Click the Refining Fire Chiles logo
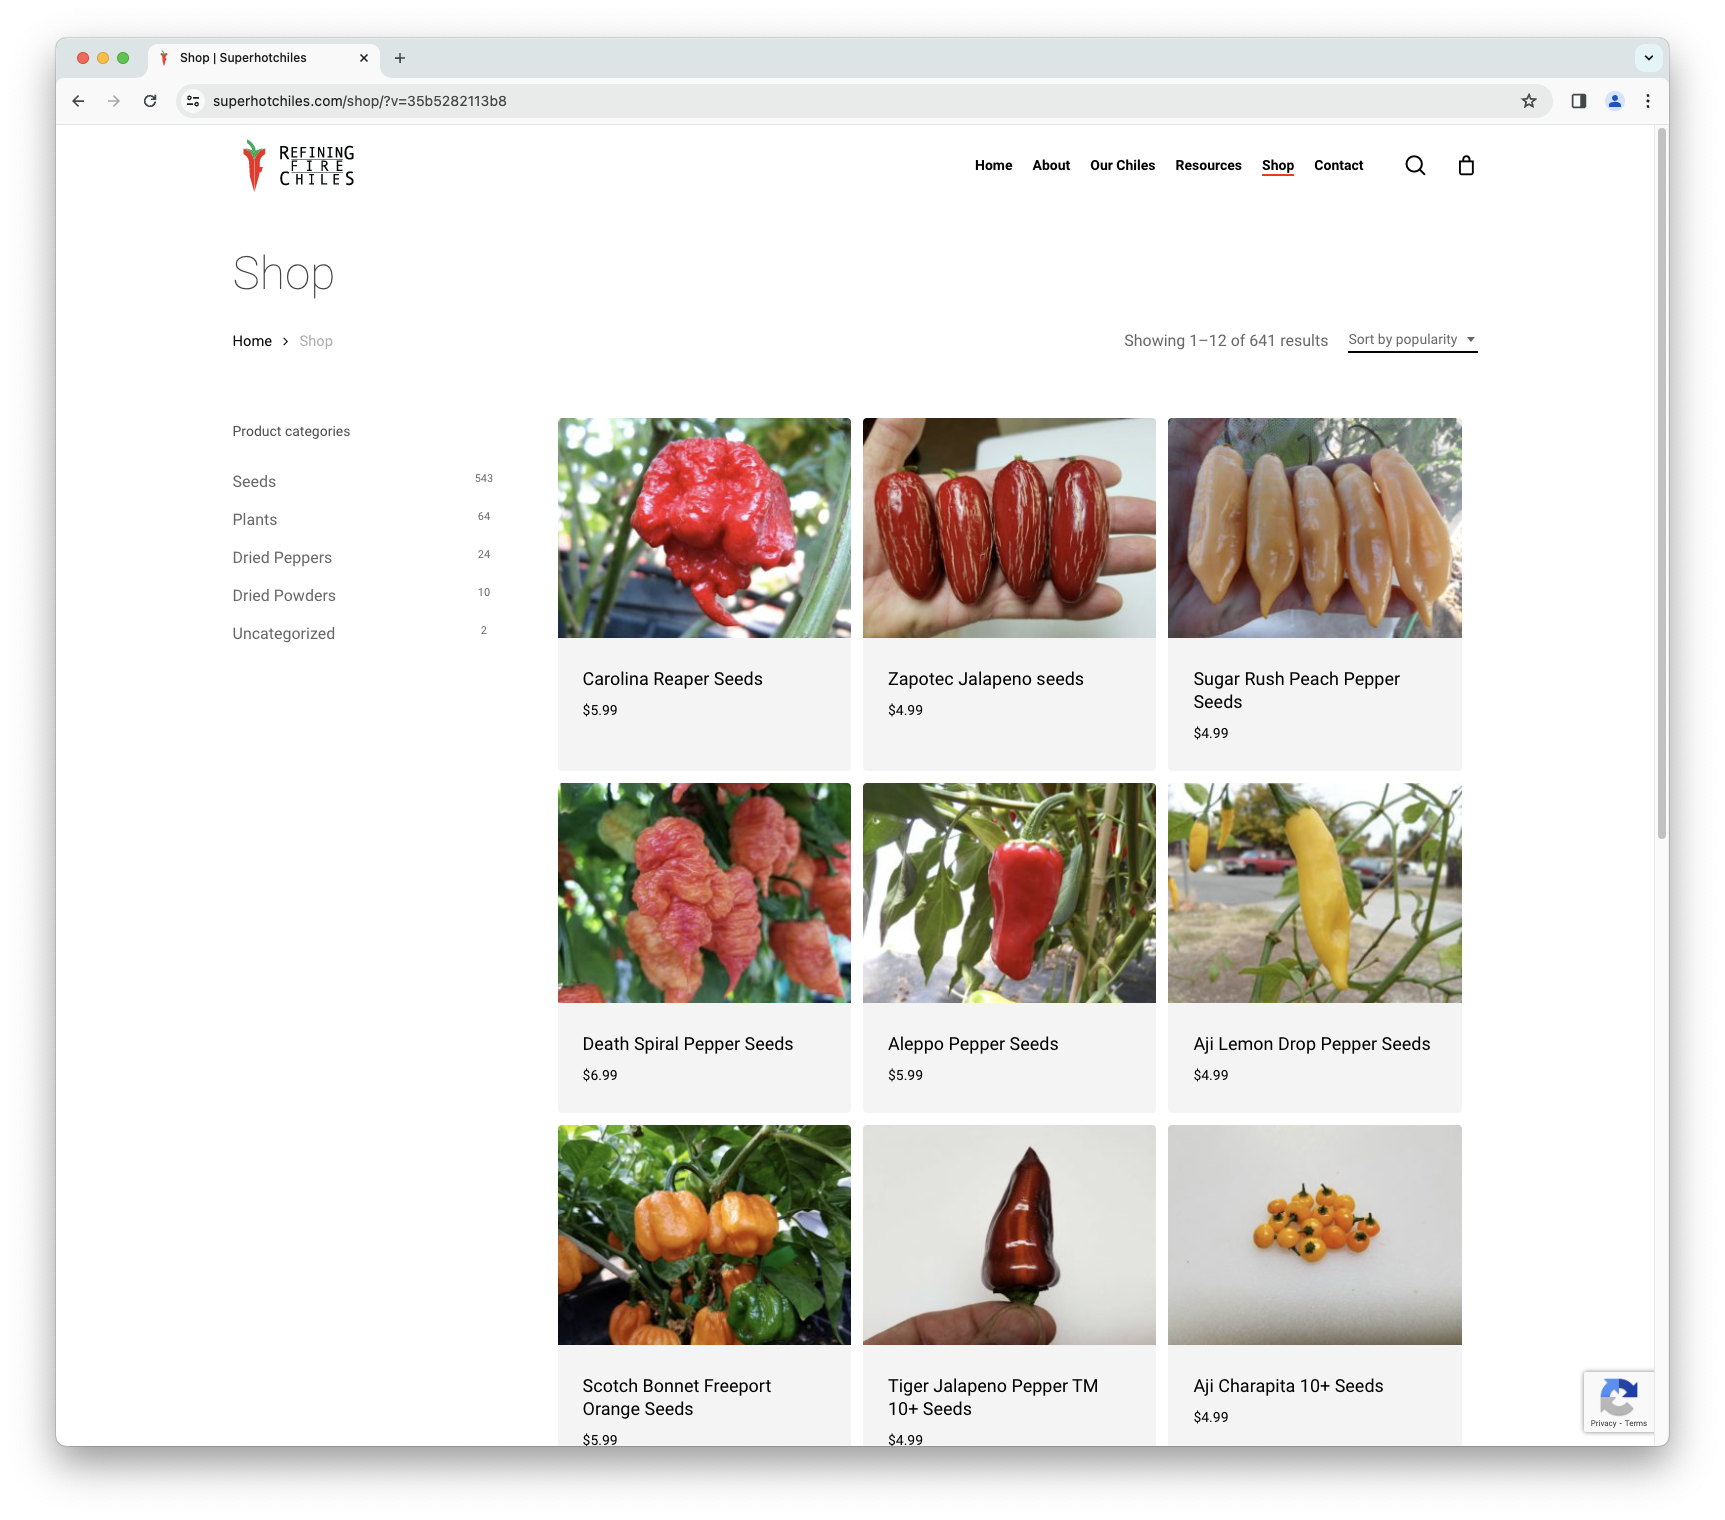1725x1520 pixels. 298,166
